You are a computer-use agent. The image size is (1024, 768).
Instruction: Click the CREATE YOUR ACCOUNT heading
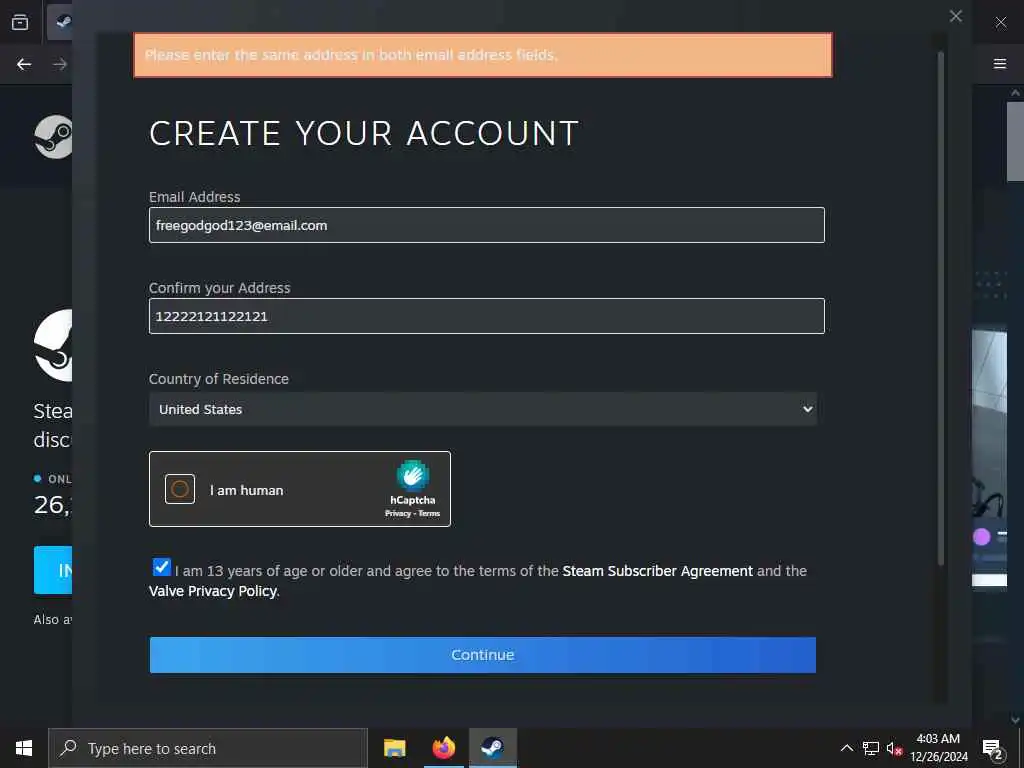[x=364, y=133]
